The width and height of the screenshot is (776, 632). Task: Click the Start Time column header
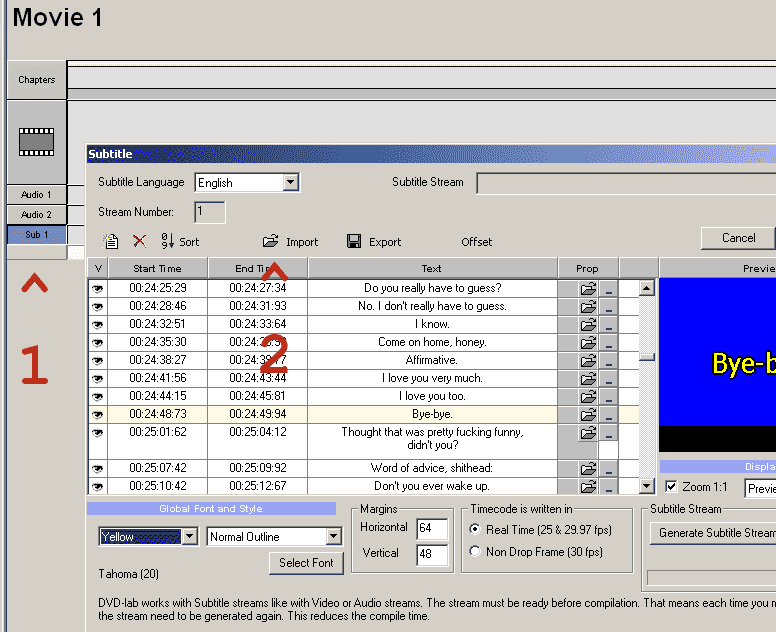157,268
